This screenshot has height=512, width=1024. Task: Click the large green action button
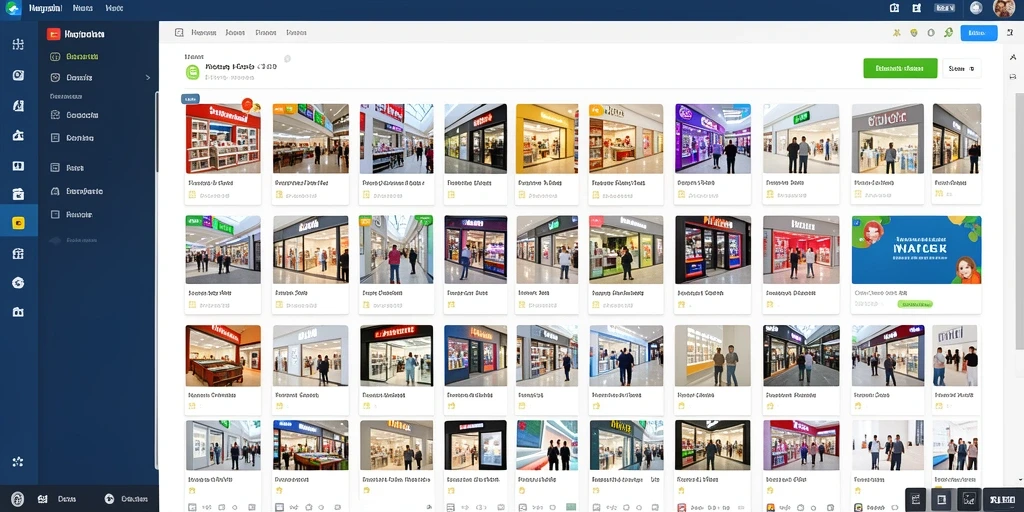coord(900,68)
